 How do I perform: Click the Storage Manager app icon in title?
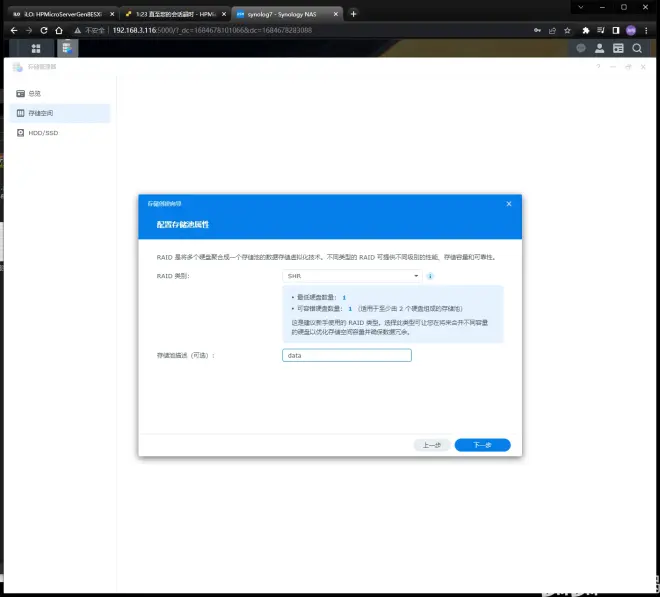(17, 67)
